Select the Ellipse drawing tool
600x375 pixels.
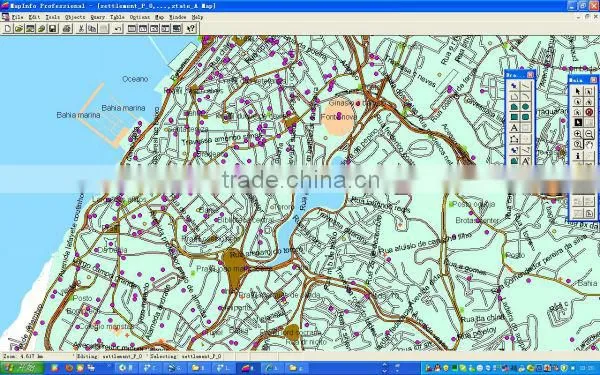point(526,107)
